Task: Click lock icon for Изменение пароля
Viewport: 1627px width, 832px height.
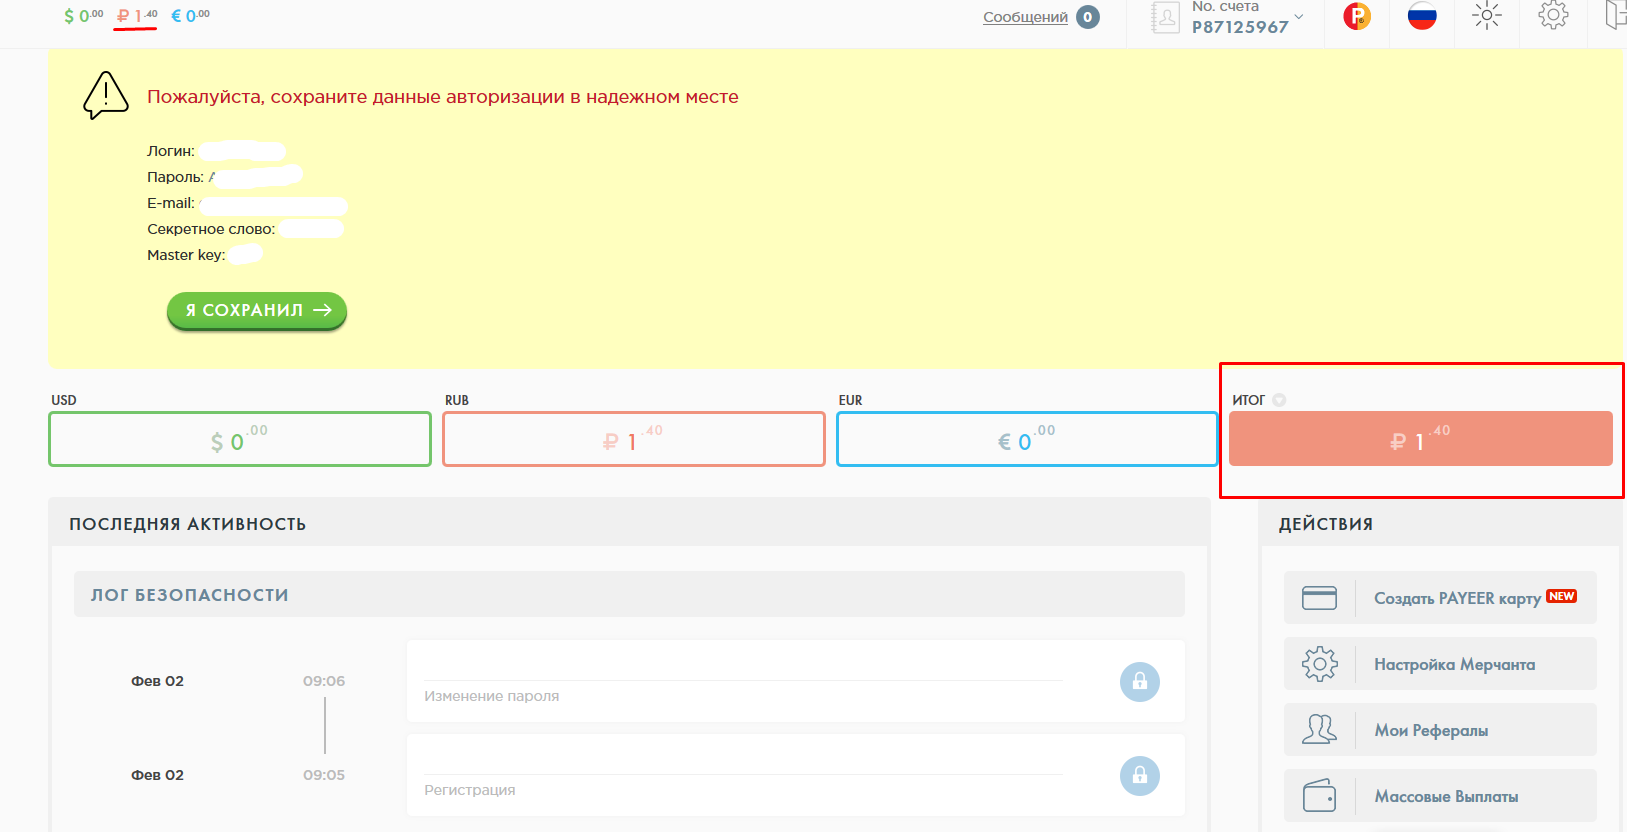Action: tap(1139, 682)
